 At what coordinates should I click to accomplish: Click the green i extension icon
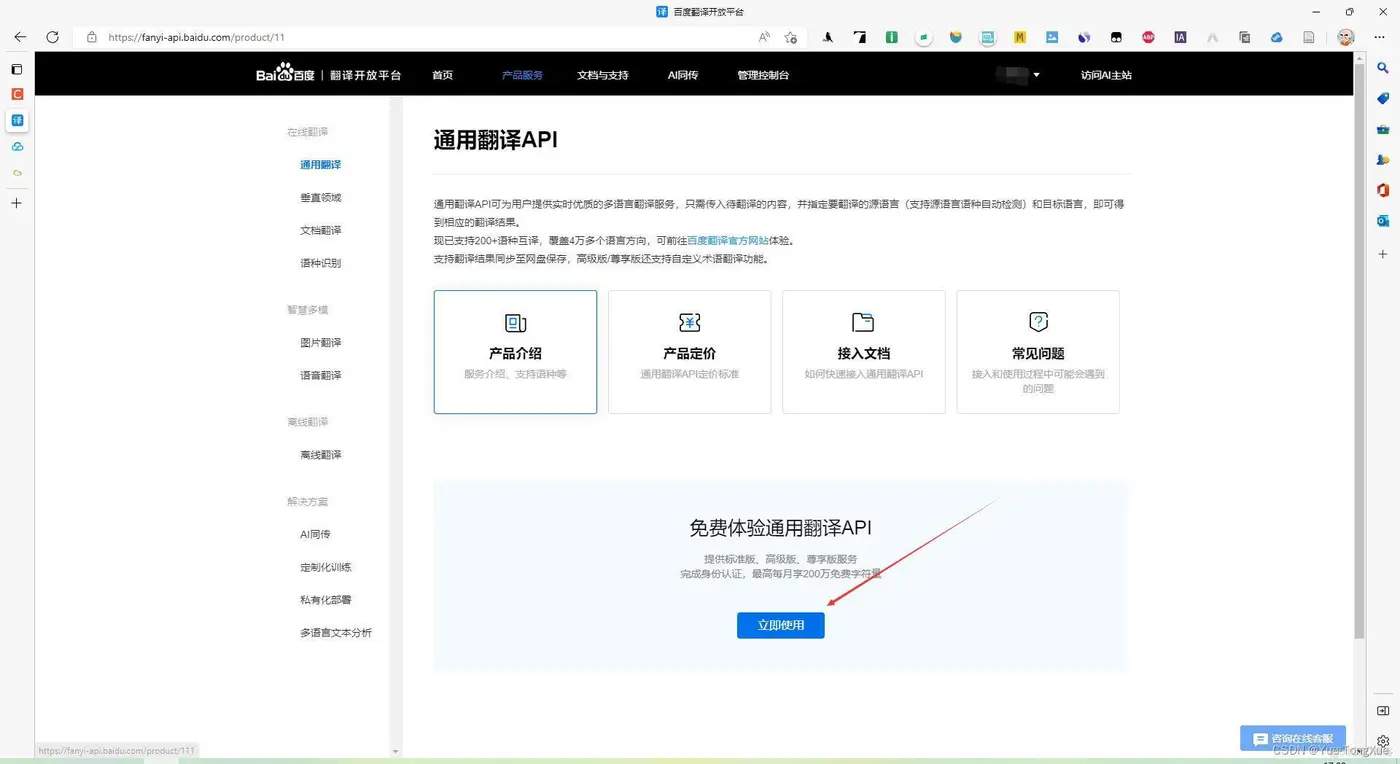click(x=891, y=37)
